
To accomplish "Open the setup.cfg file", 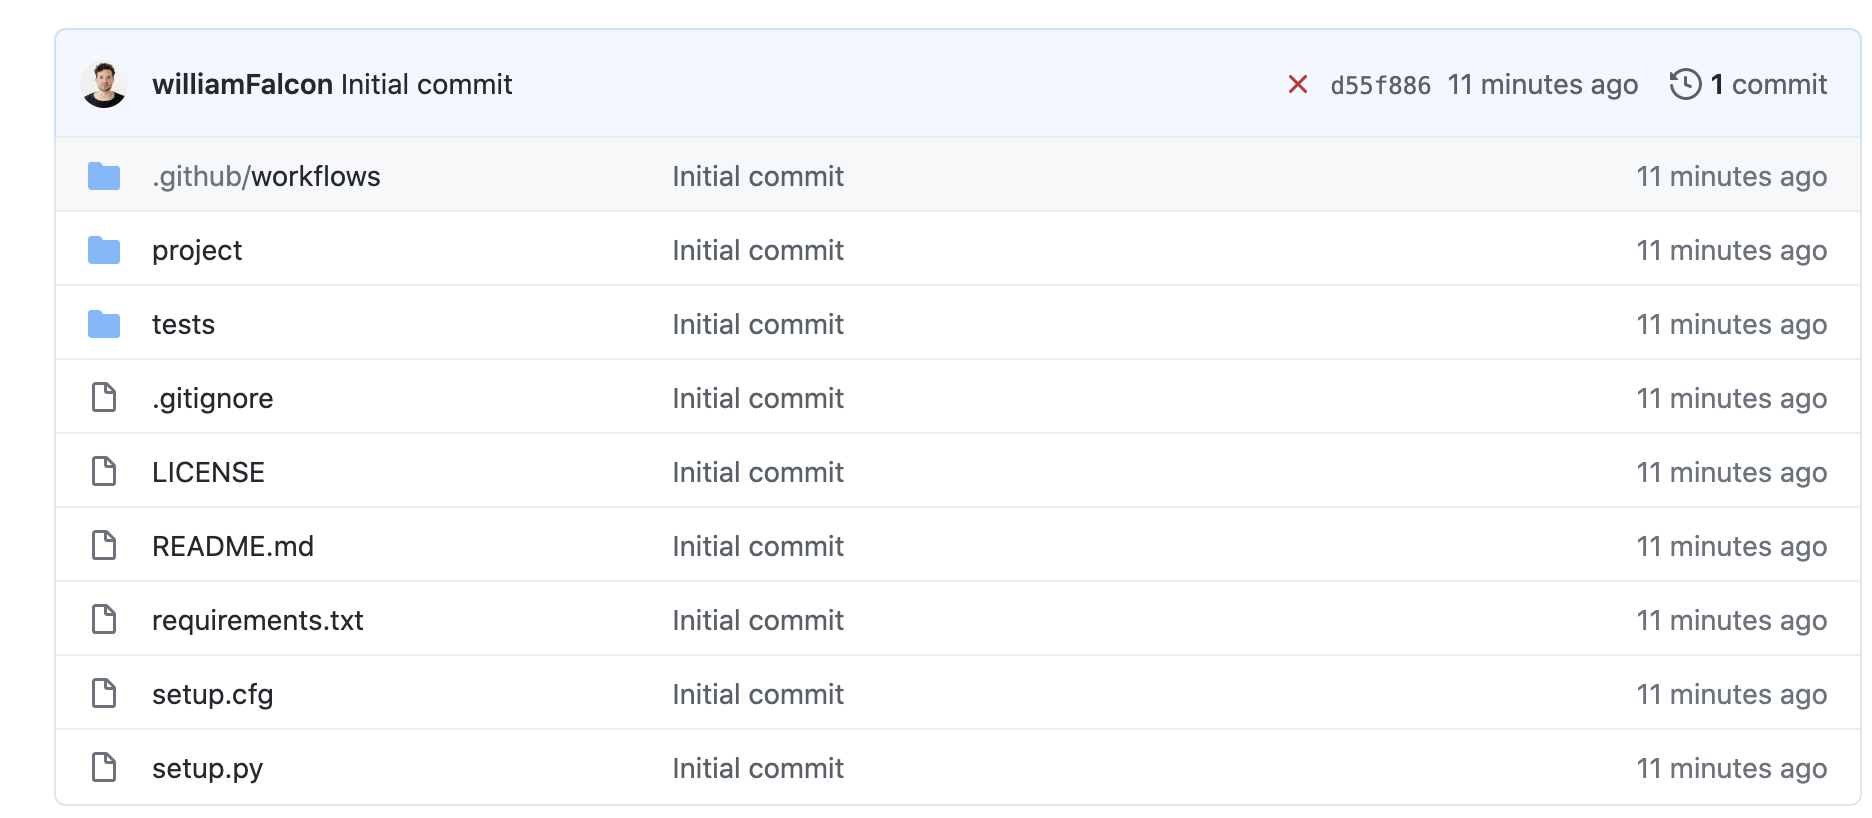I will (x=212, y=695).
